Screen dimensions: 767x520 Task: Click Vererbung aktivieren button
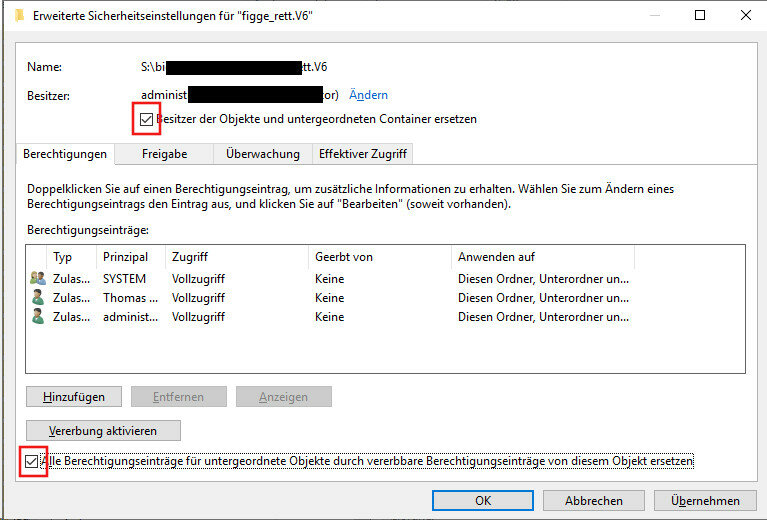(x=103, y=431)
